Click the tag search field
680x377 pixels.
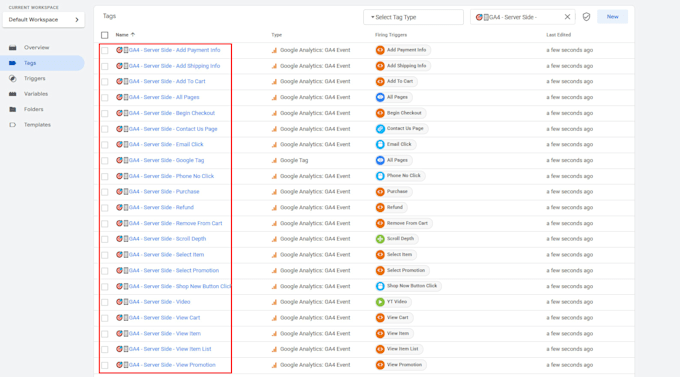523,17
